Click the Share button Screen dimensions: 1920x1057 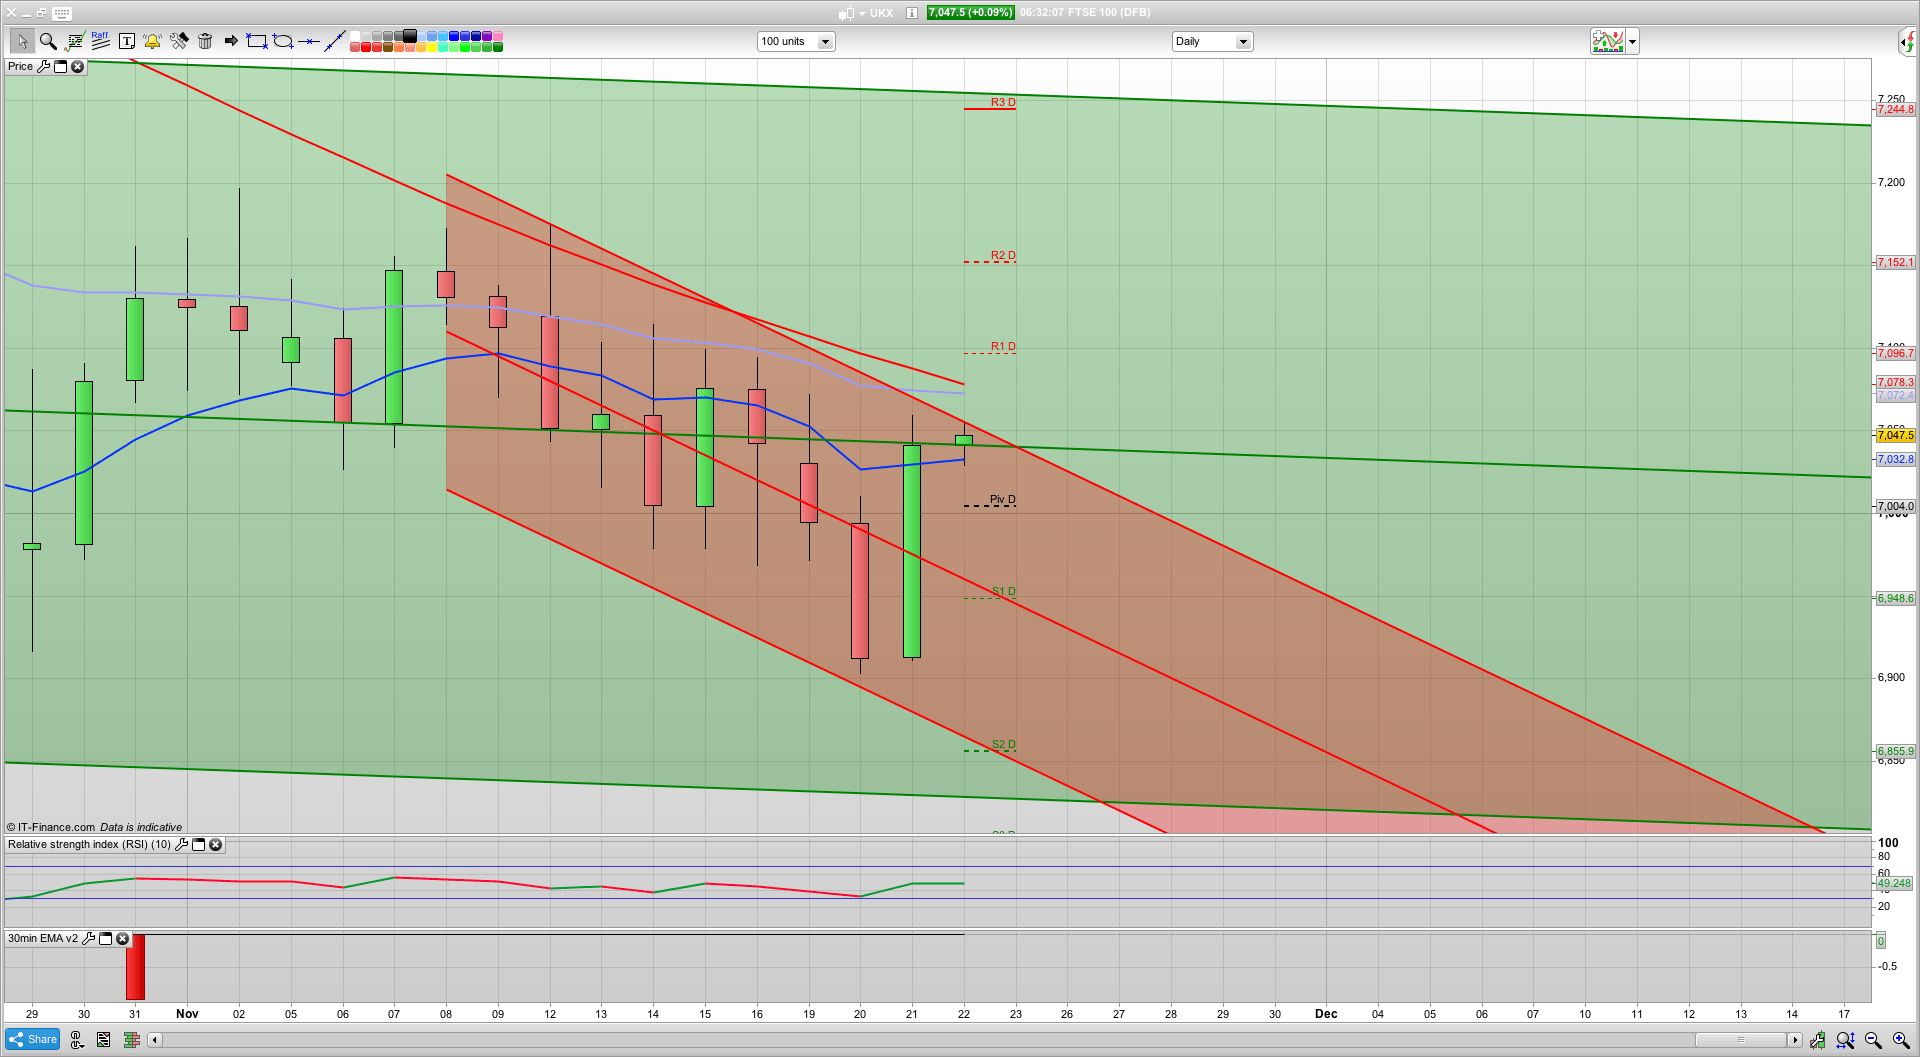pos(32,1040)
